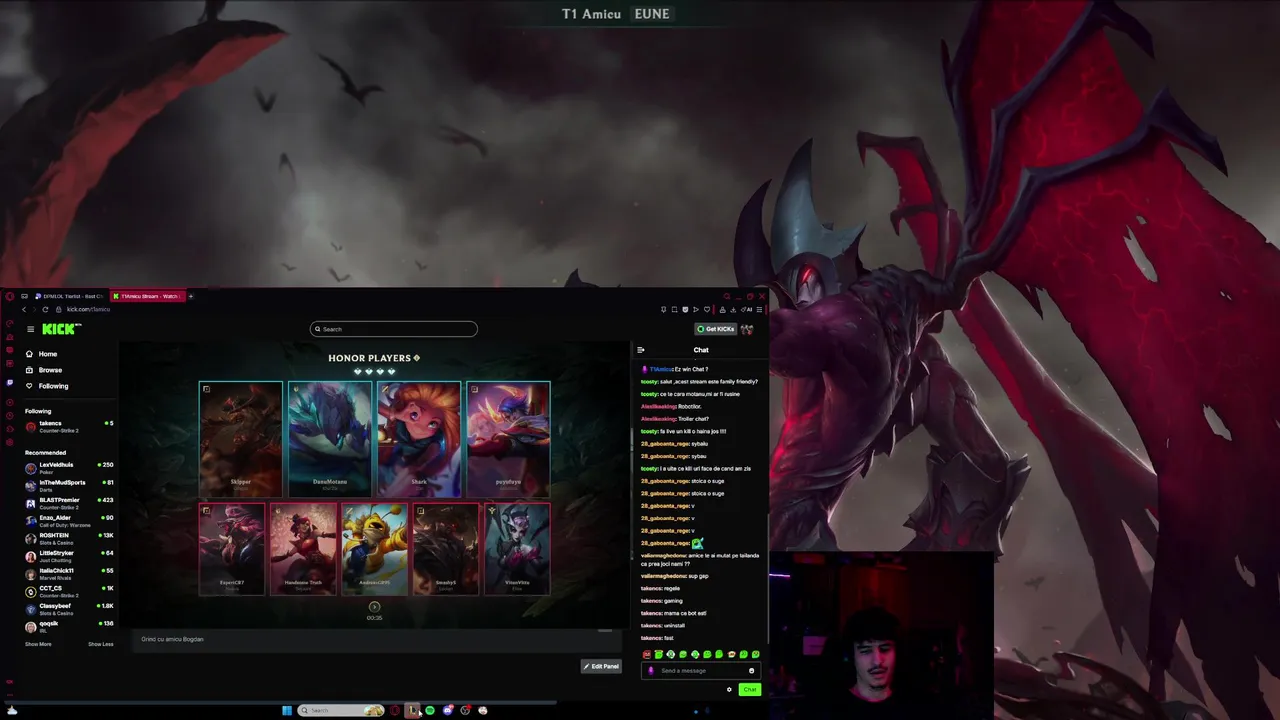Click the Get KICKs button
This screenshot has width=1280, height=720.
pyautogui.click(x=715, y=329)
